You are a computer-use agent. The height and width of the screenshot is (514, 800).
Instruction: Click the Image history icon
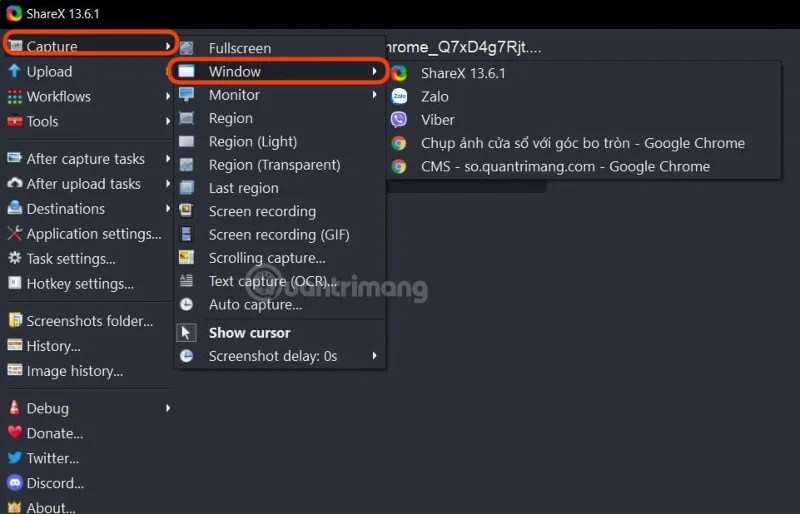14,371
